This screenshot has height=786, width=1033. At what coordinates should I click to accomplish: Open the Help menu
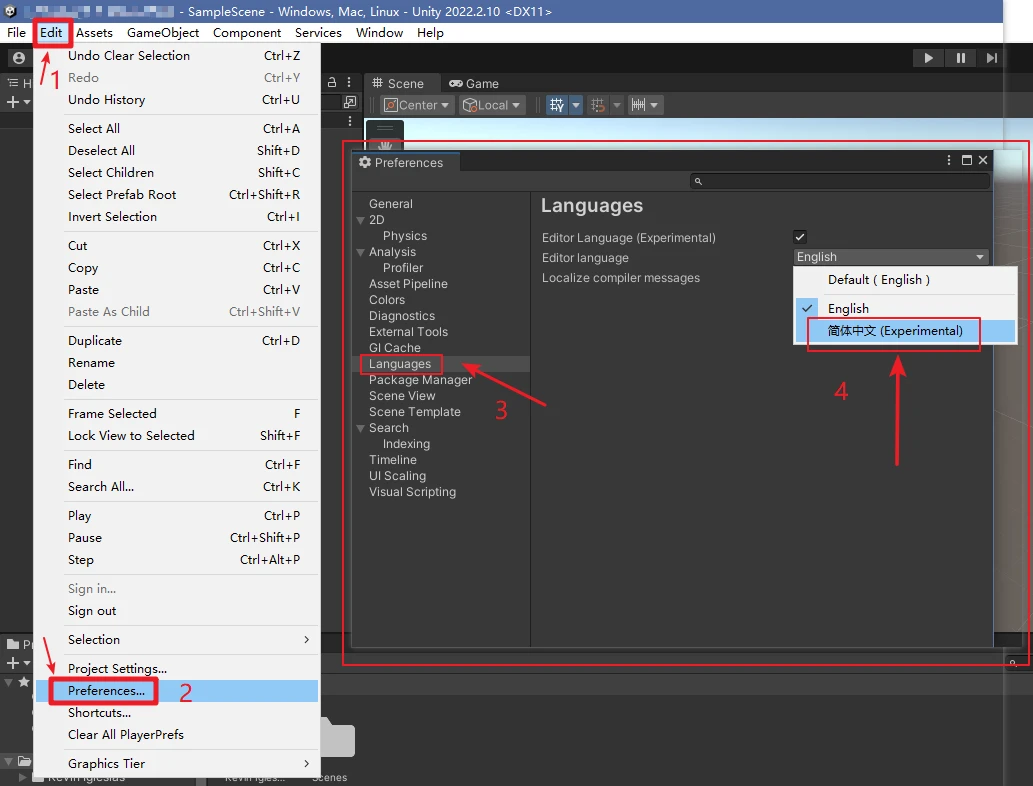[430, 32]
